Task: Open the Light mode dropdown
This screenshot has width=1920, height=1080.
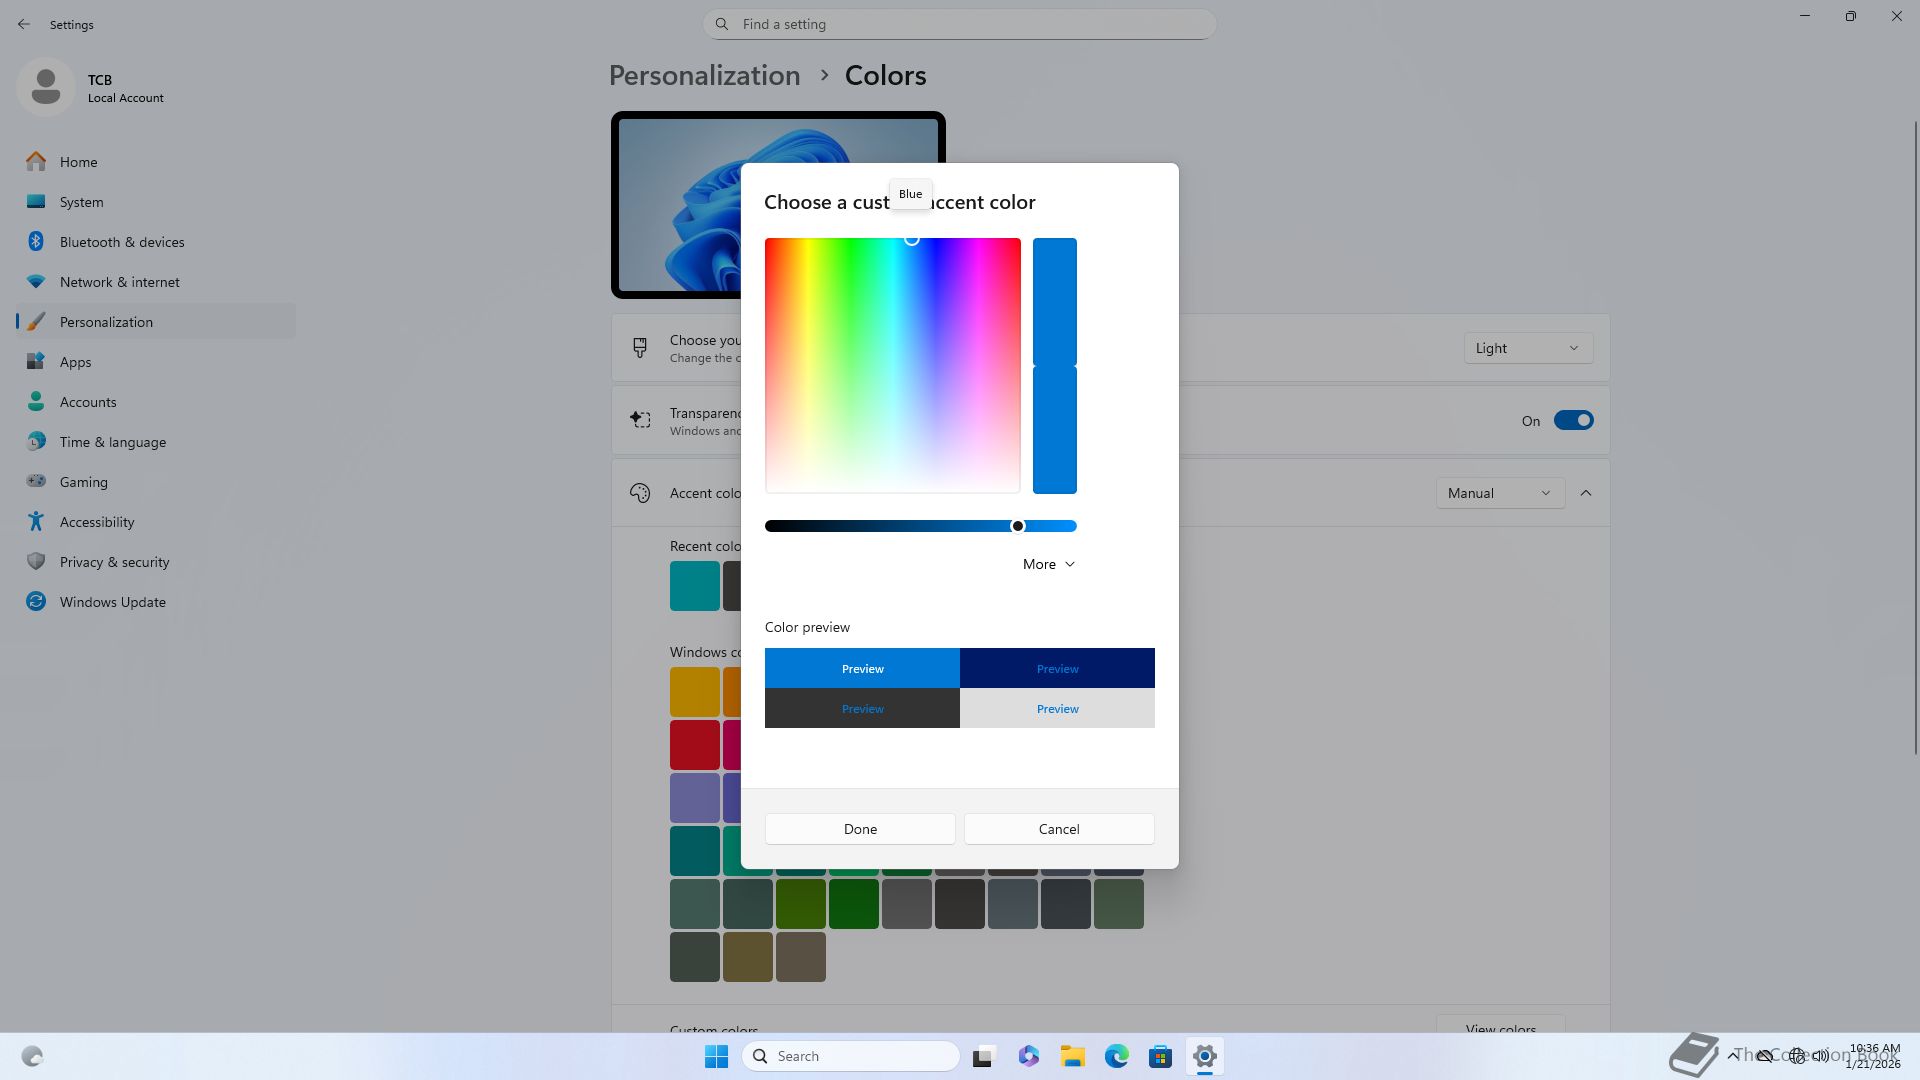Action: [1527, 348]
